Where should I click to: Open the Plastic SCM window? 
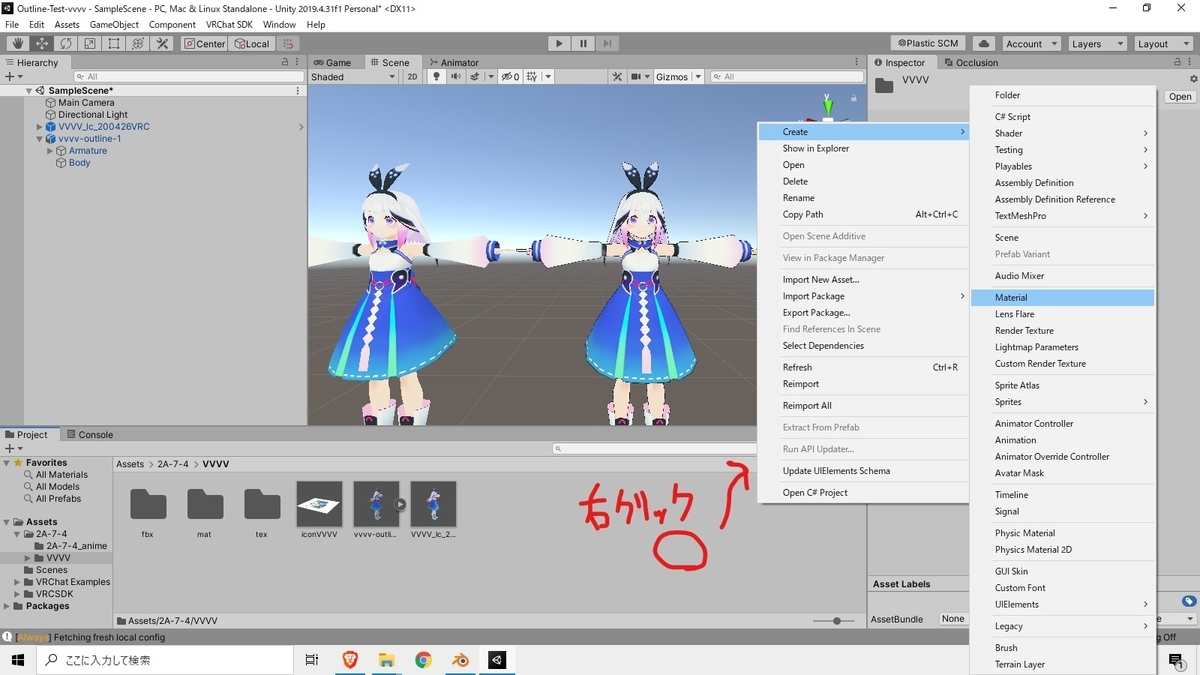point(929,44)
